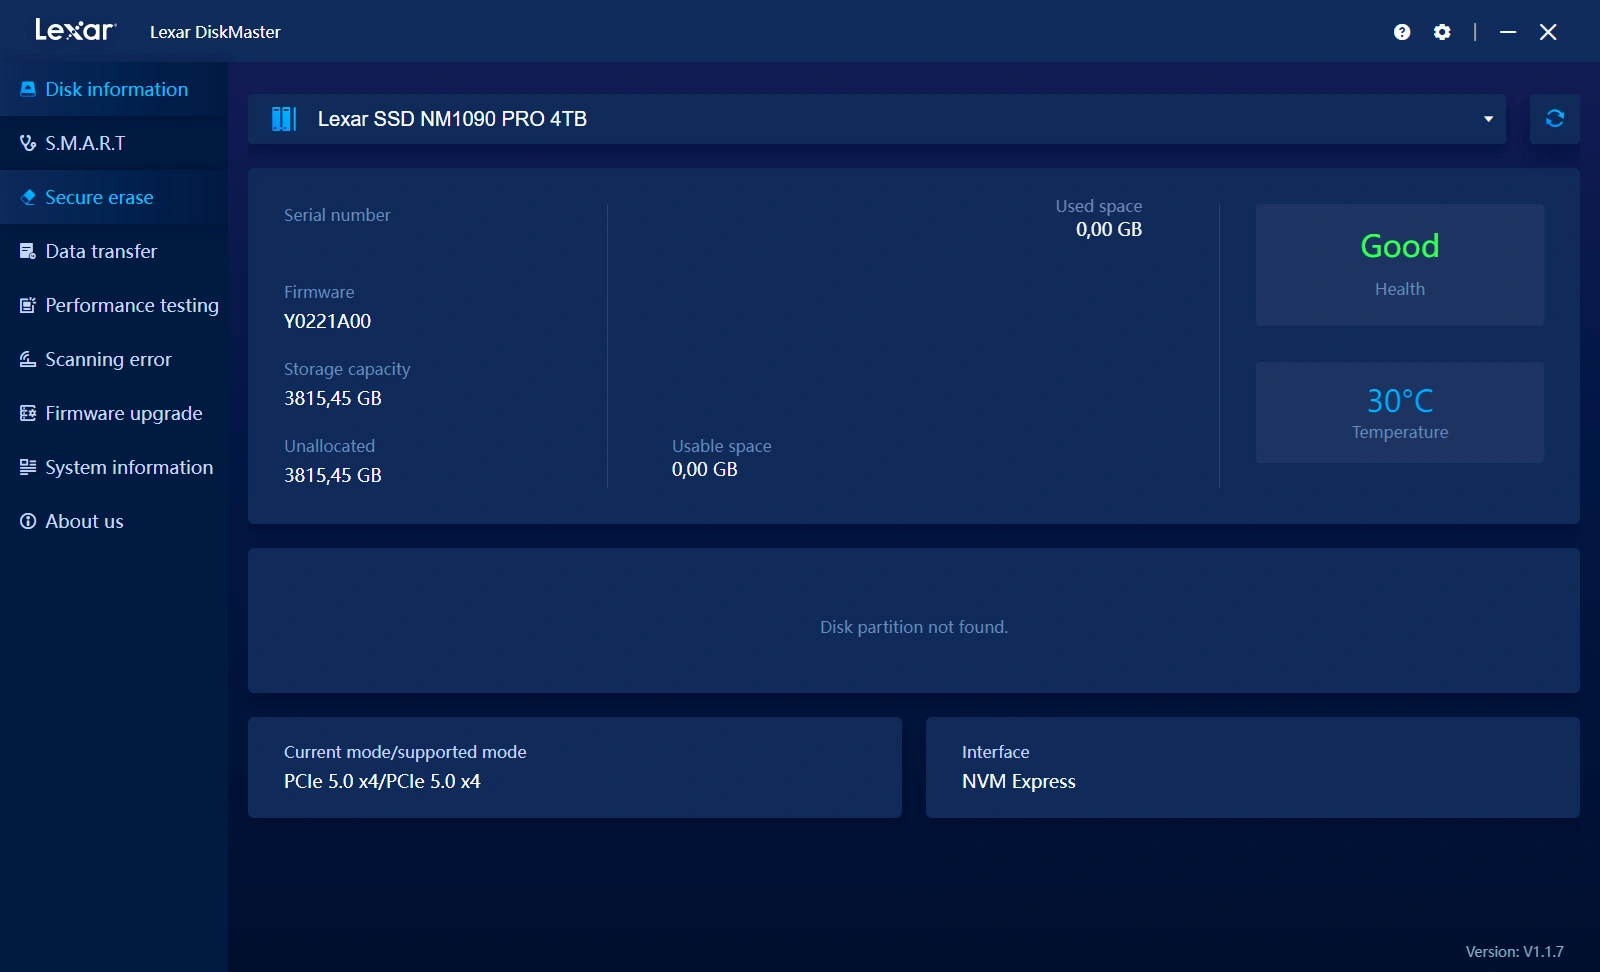Click the About us info icon
Screen dimensions: 1600x972
(x=28, y=521)
